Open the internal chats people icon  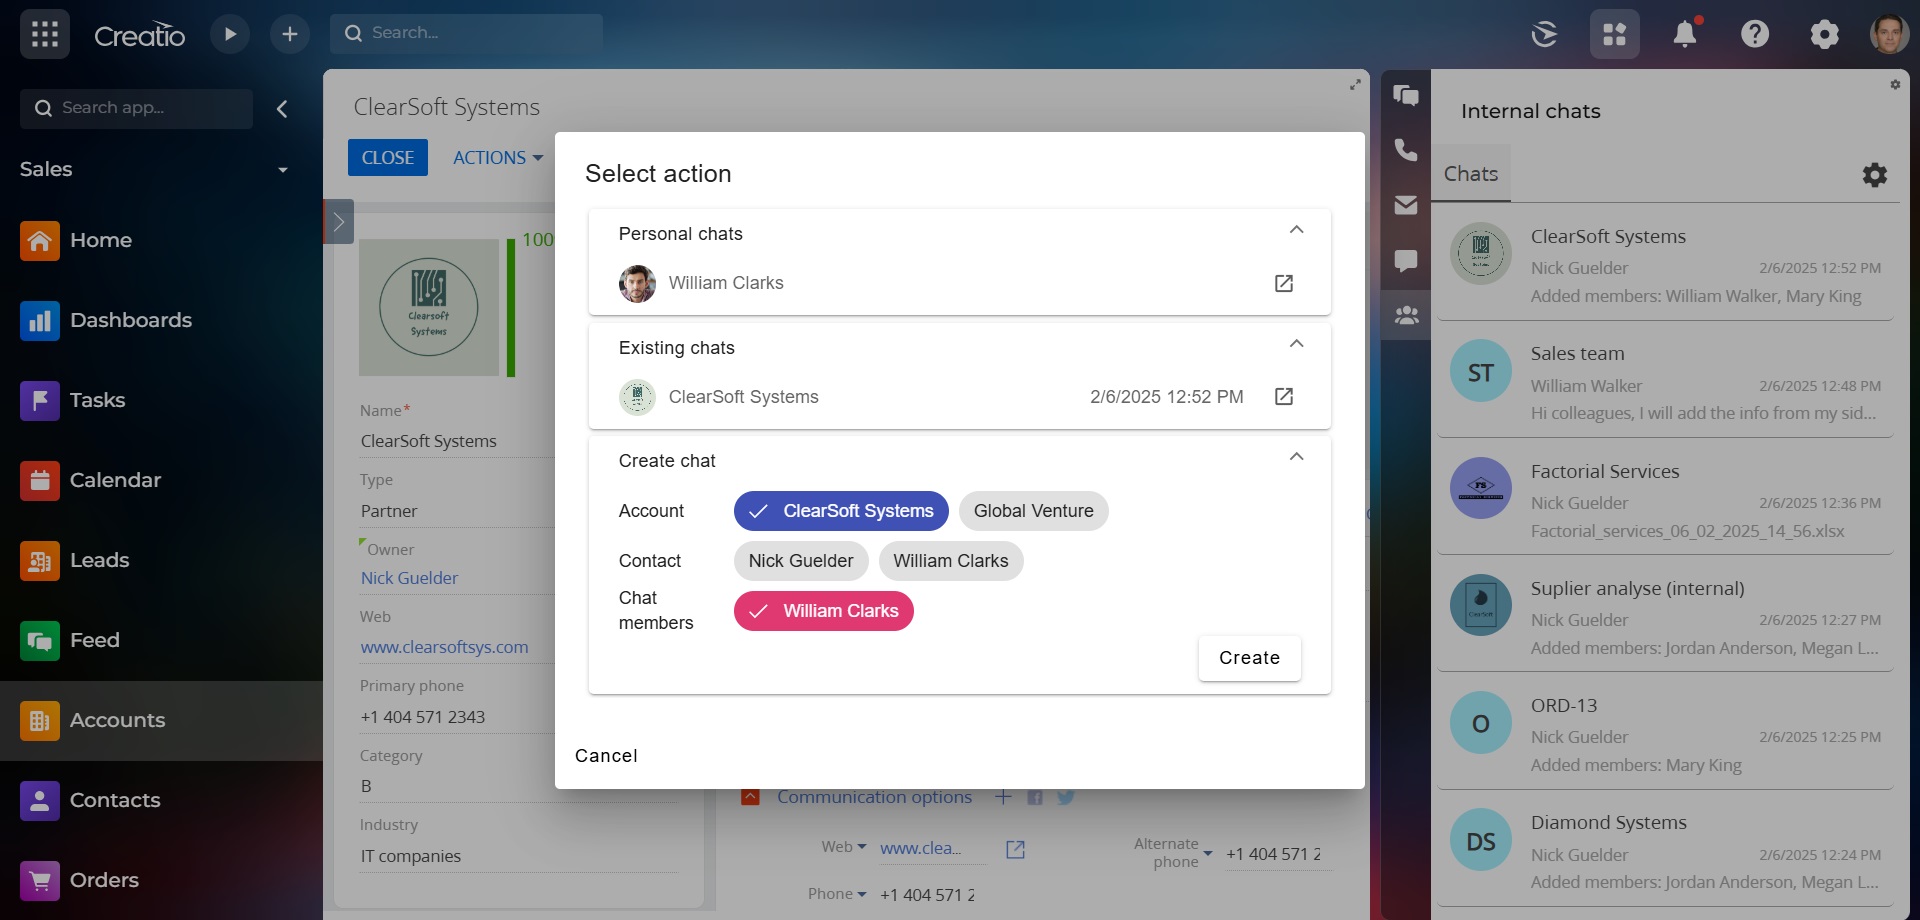(x=1406, y=315)
